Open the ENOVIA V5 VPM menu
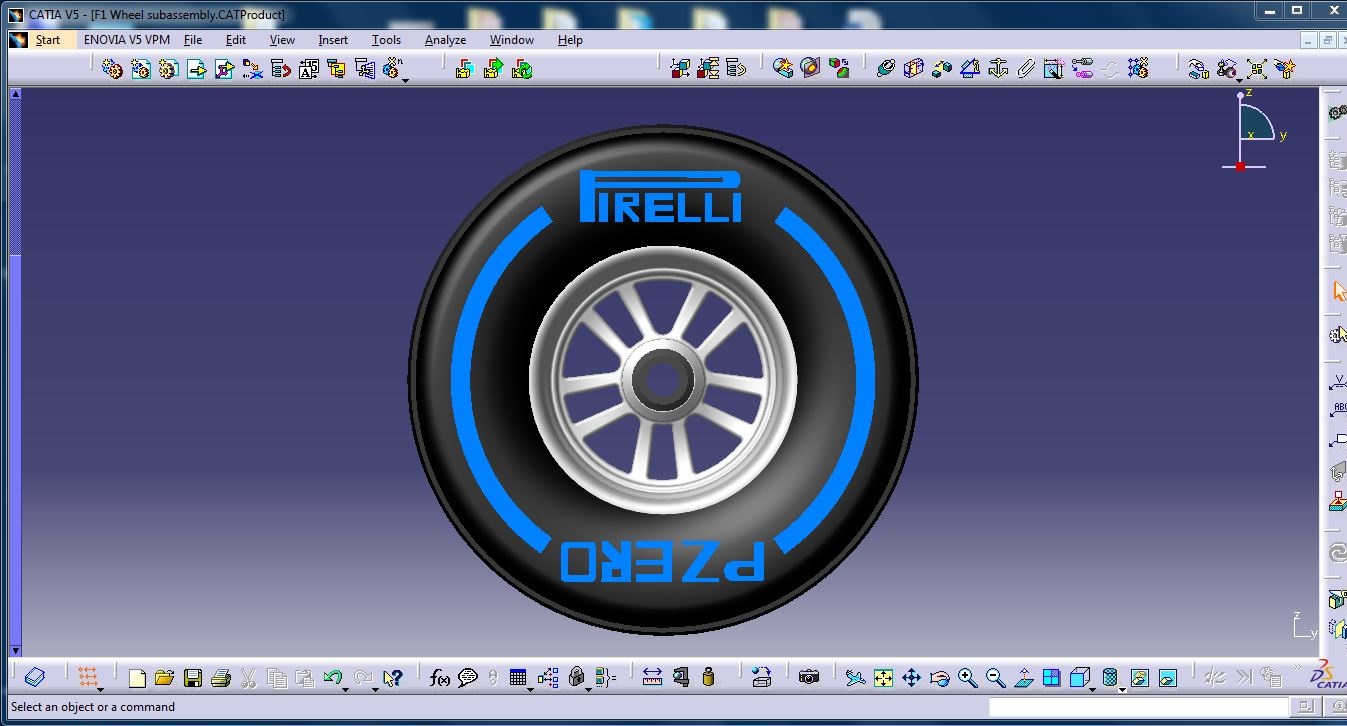This screenshot has height=726, width=1347. pyautogui.click(x=127, y=40)
